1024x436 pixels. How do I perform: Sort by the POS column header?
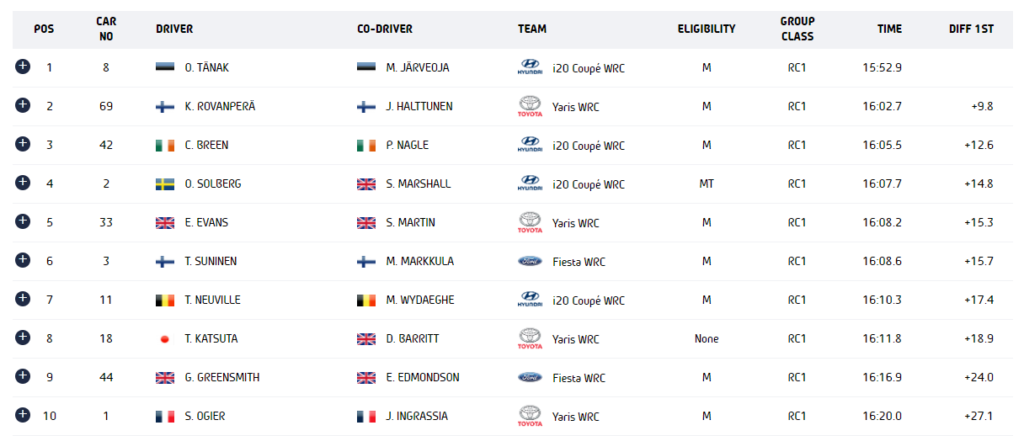44,29
